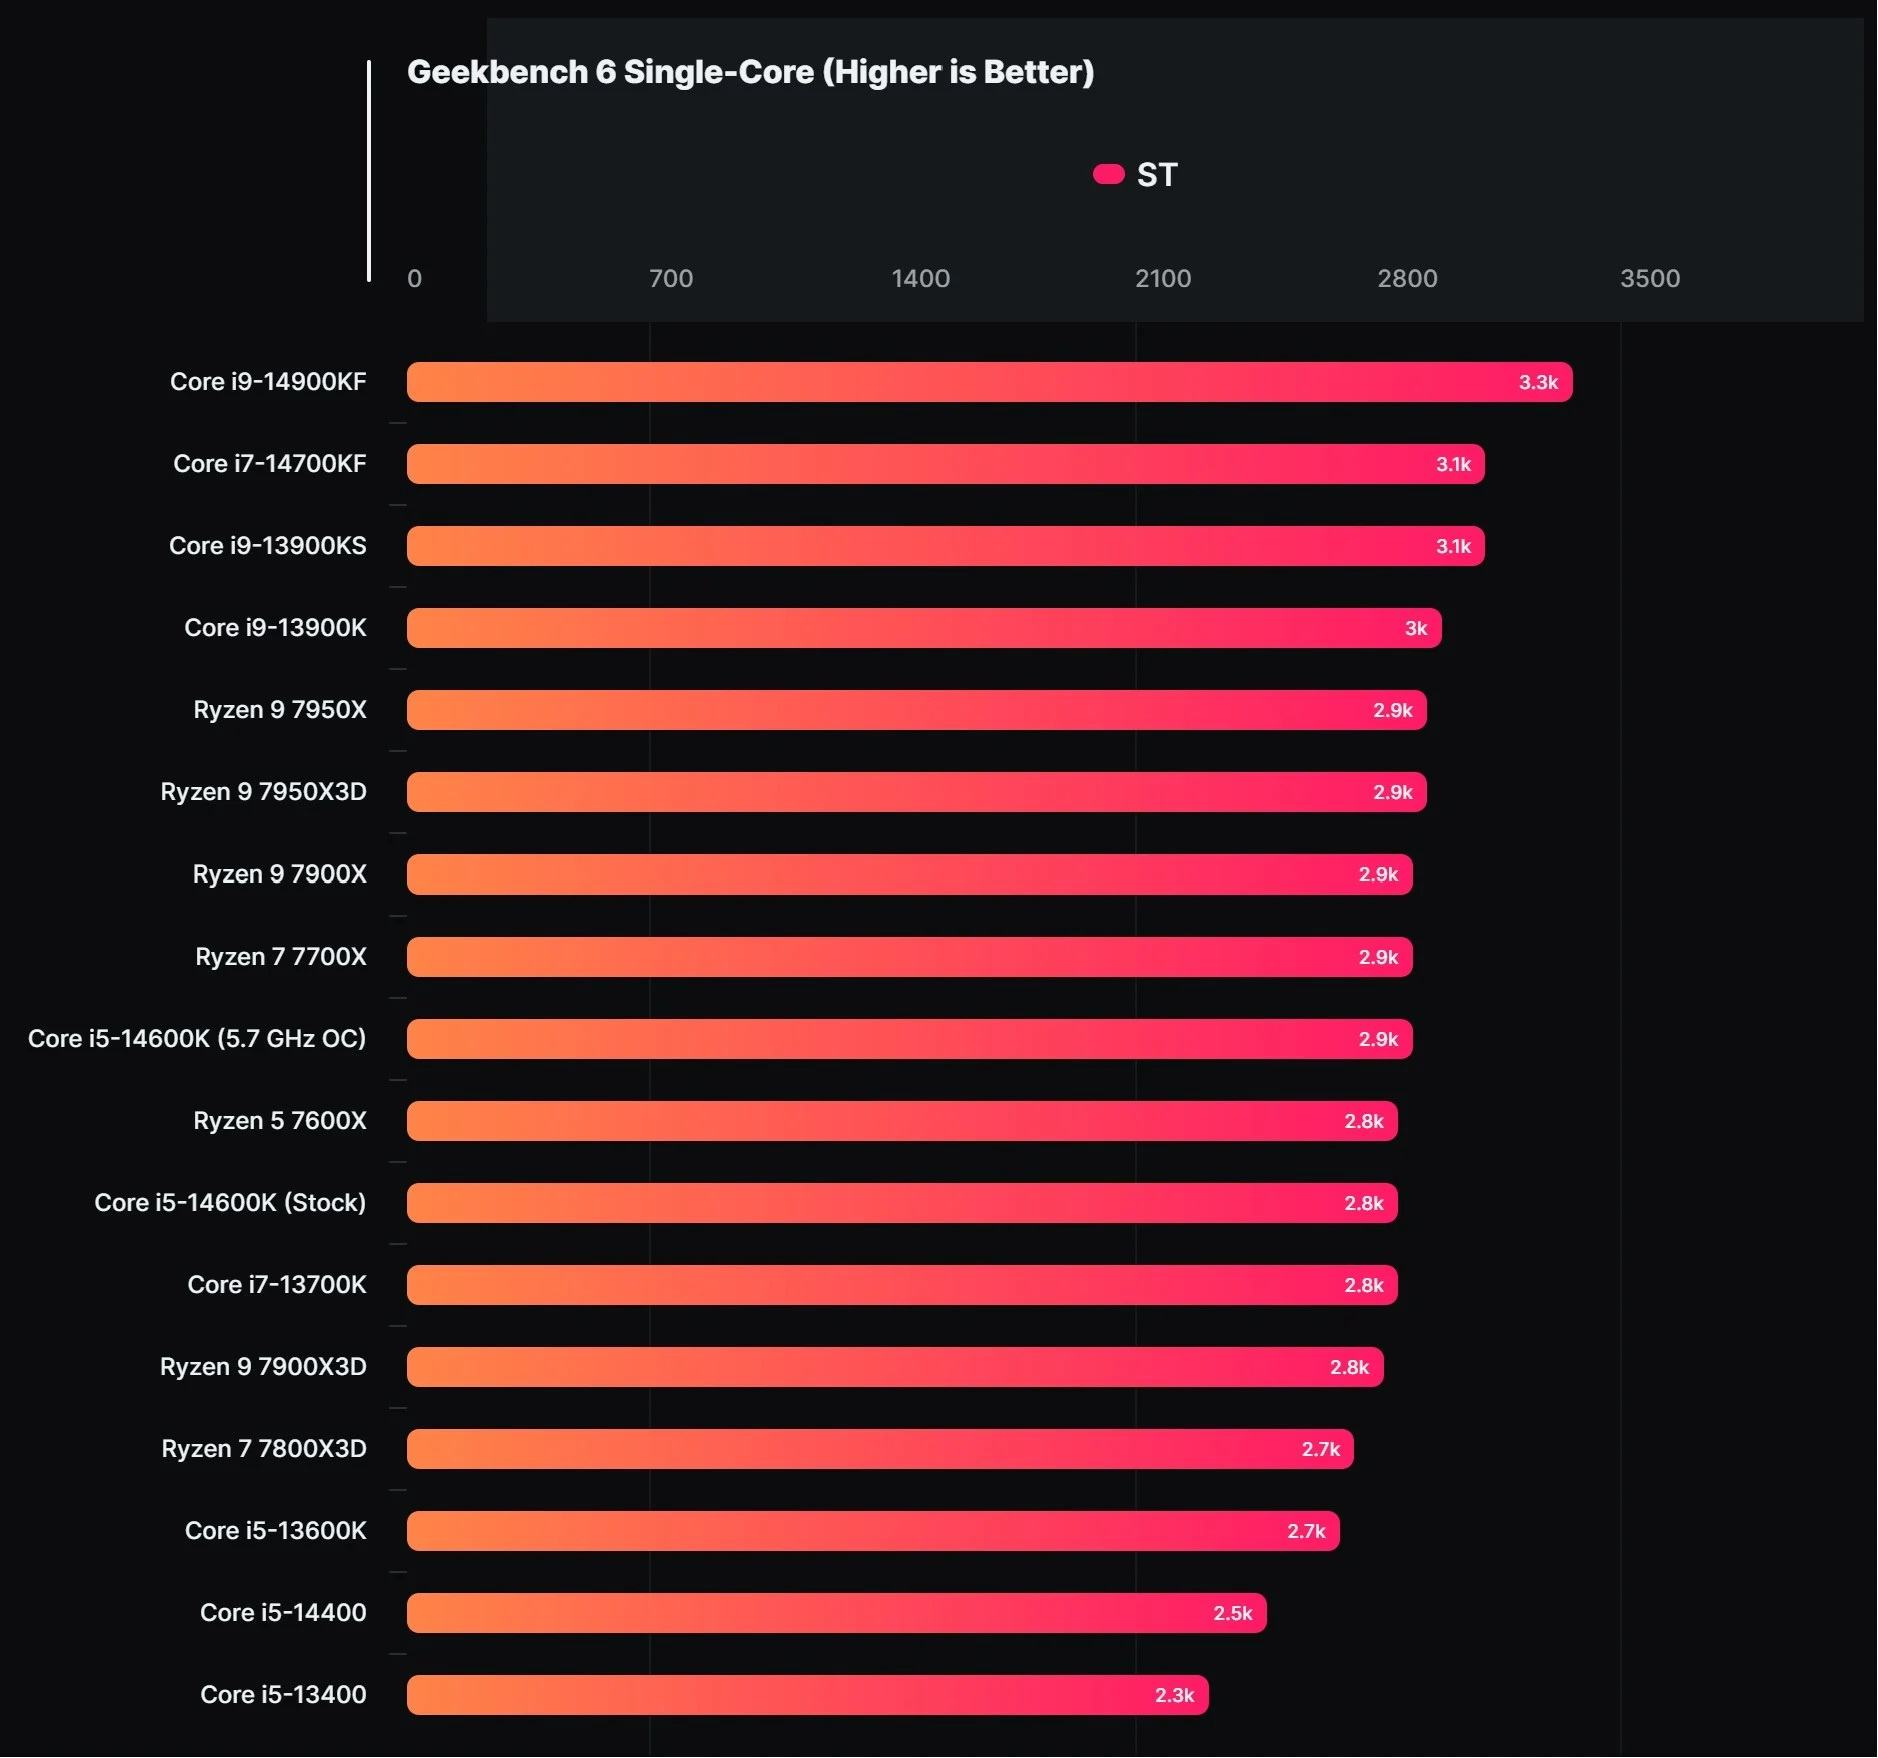
Task: Click the Core i5-14600K (Stock) label
Action: point(230,1203)
